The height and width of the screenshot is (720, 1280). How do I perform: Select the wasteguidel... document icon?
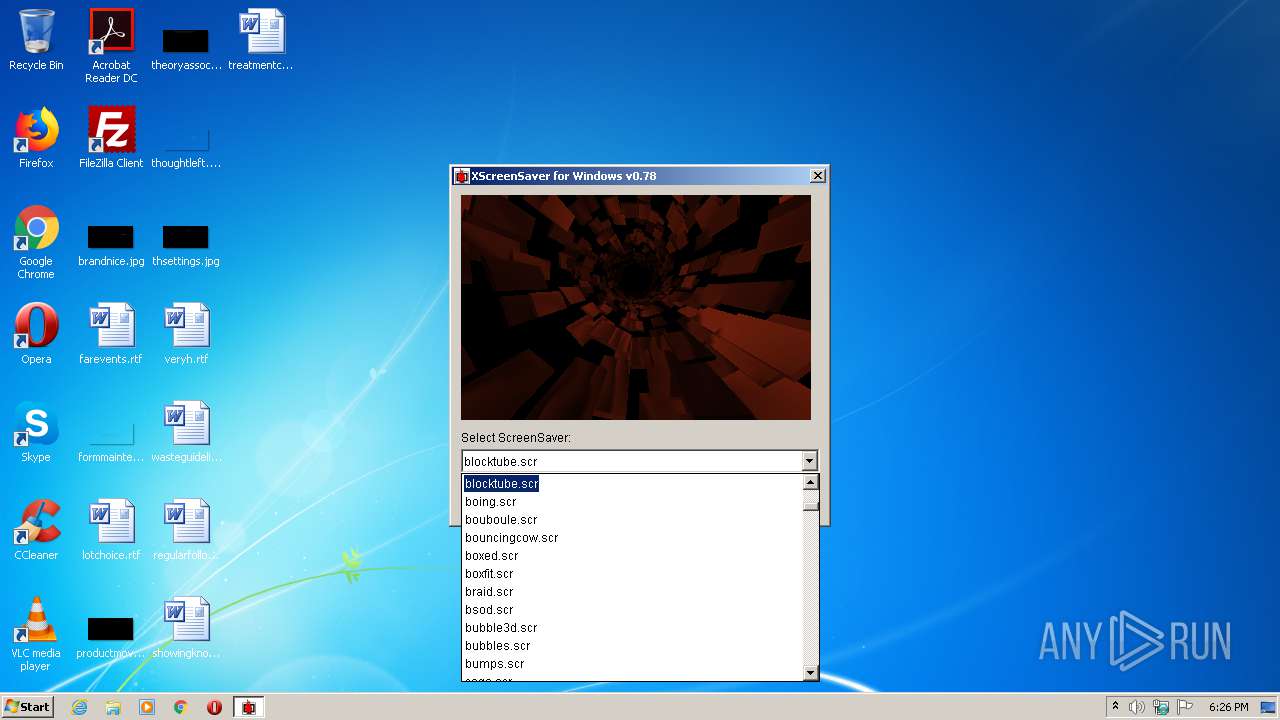click(x=186, y=432)
